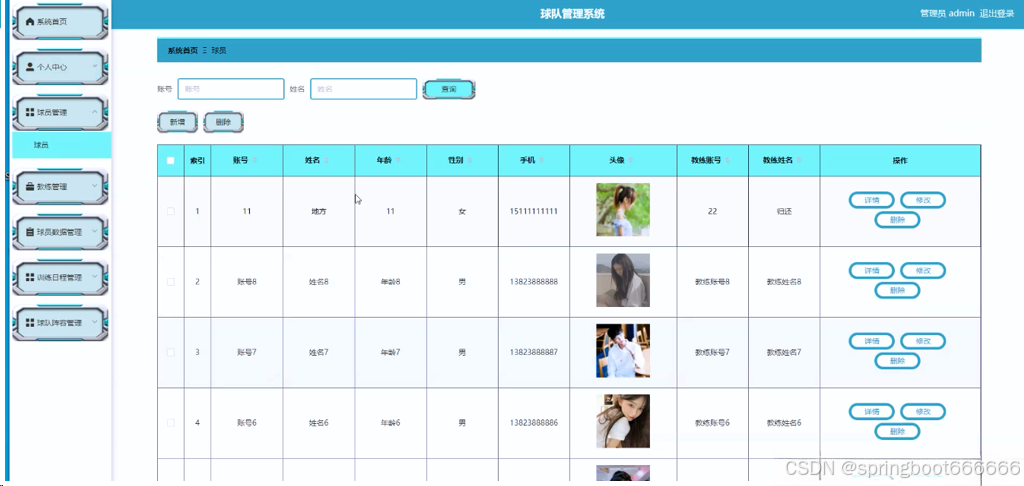Click the grid icon beside 训练日程管理
The width and height of the screenshot is (1024, 486).
[x=29, y=277]
